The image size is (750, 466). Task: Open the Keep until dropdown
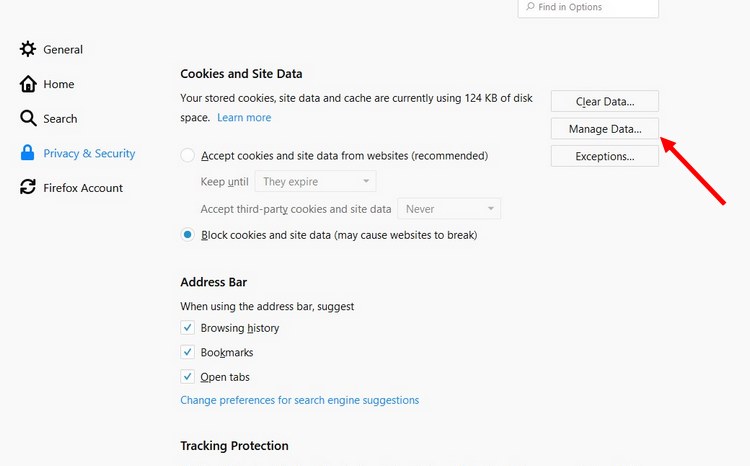(x=315, y=182)
